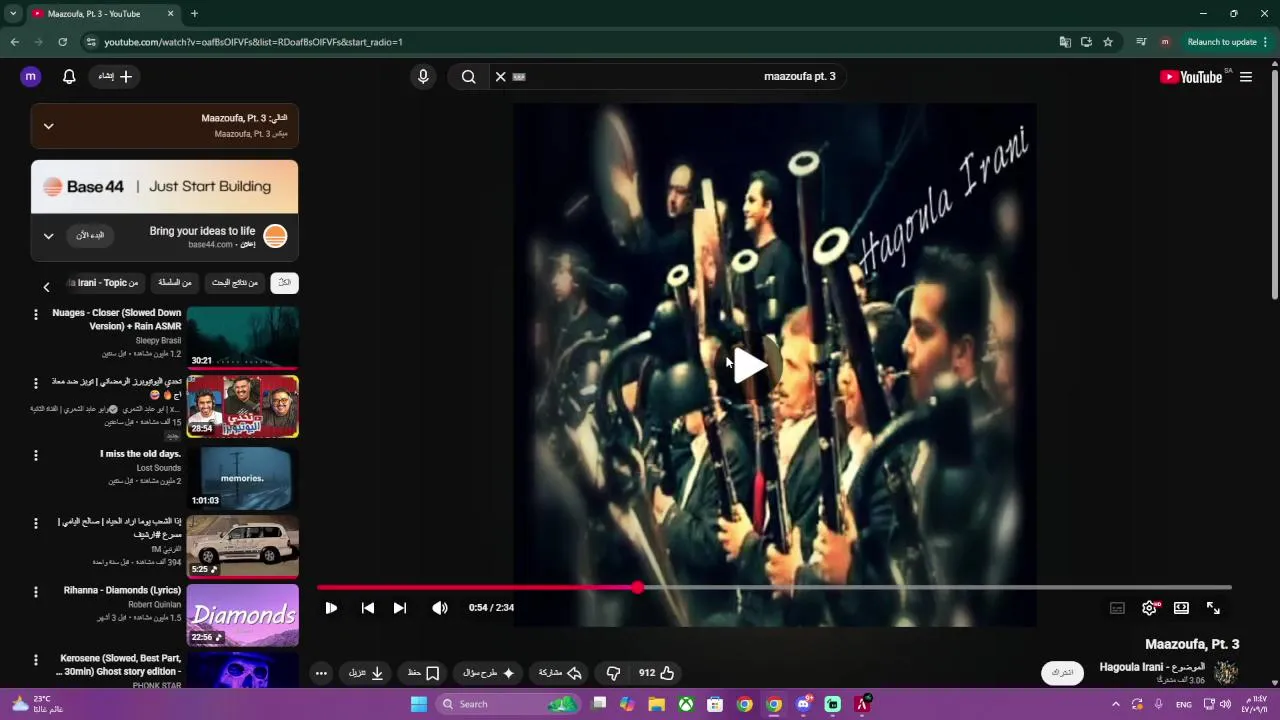Image resolution: width=1280 pixels, height=720 pixels.
Task: Show more filter chips with the arrow
Action: coord(46,287)
